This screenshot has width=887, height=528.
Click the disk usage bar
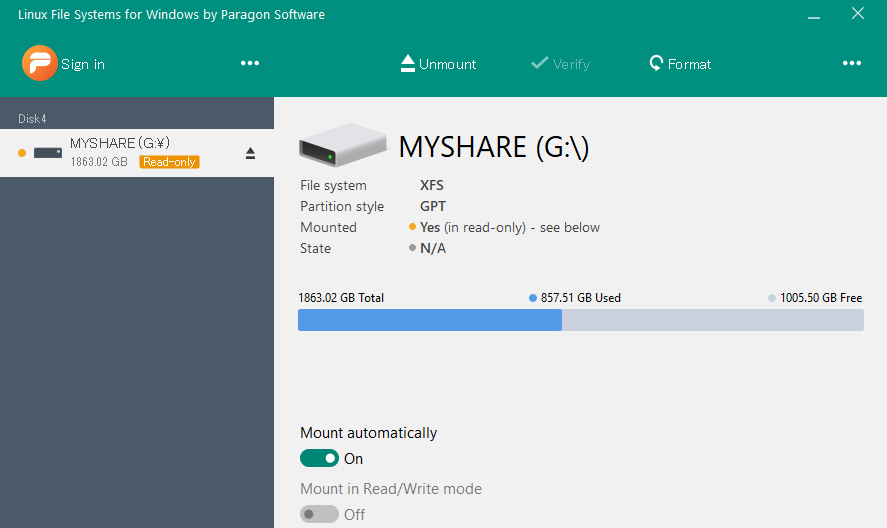pos(580,320)
